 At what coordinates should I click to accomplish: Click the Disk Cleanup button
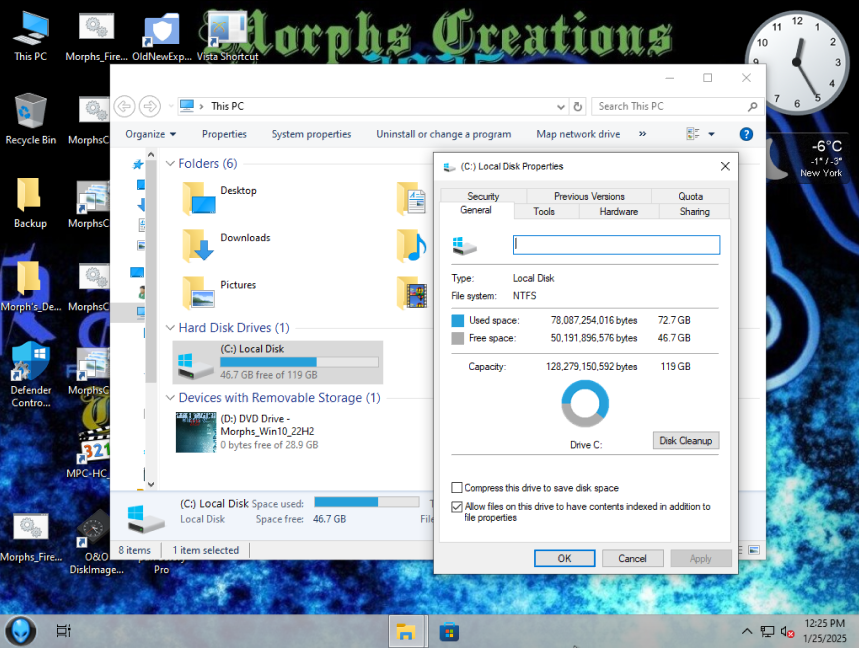point(686,440)
